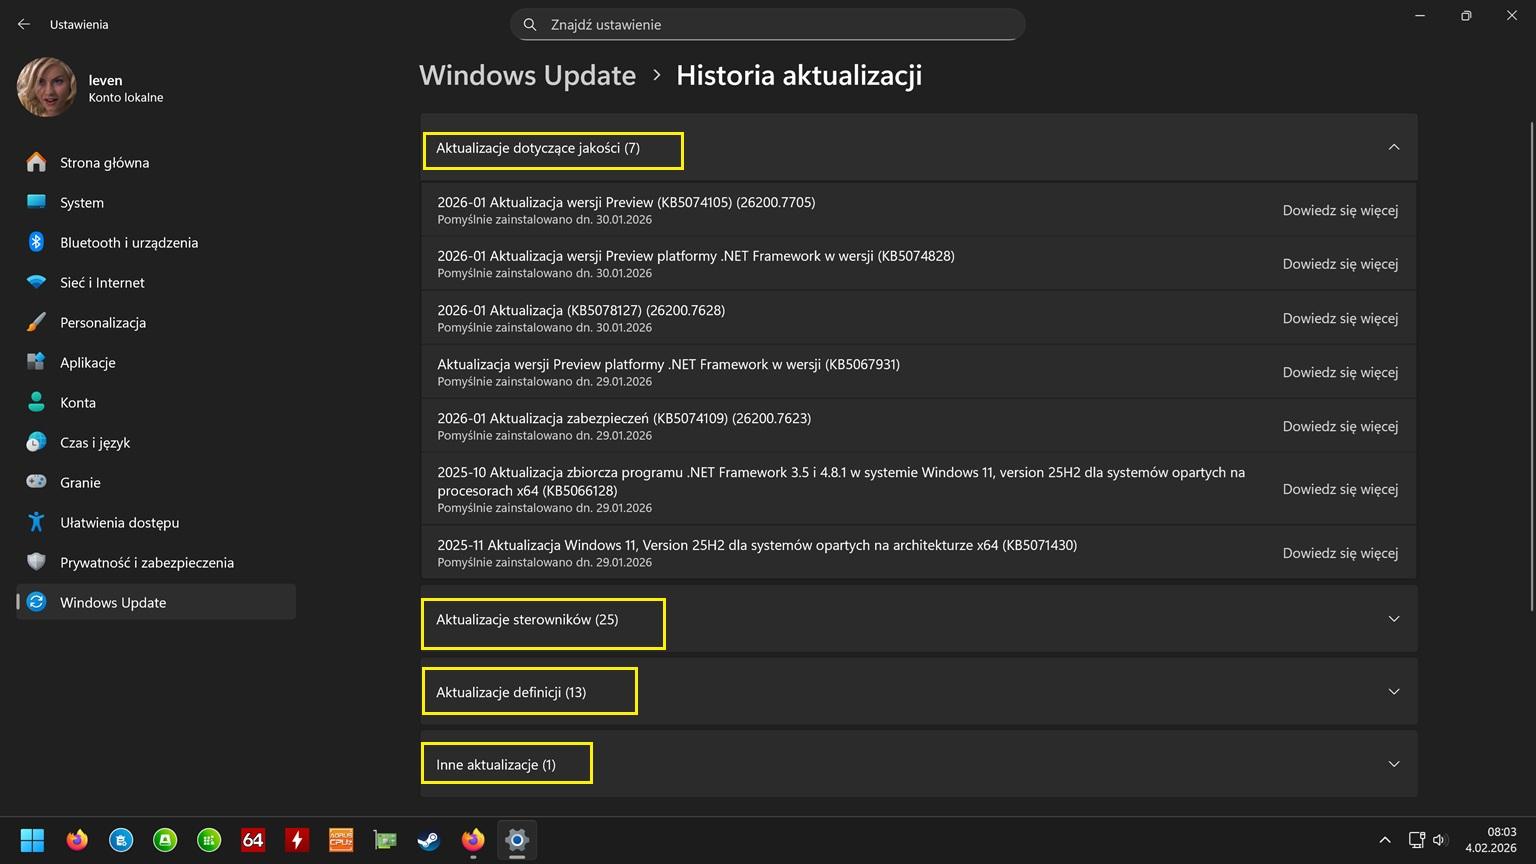The image size is (1536, 864).
Task: Choose the Personalizacja paintbrush icon
Action: point(36,322)
